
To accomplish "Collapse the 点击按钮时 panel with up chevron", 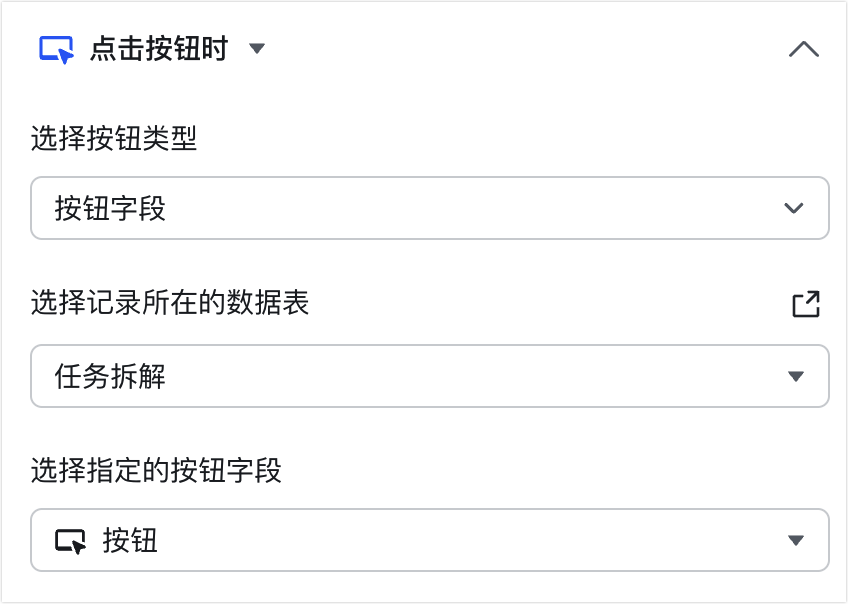I will 804,49.
